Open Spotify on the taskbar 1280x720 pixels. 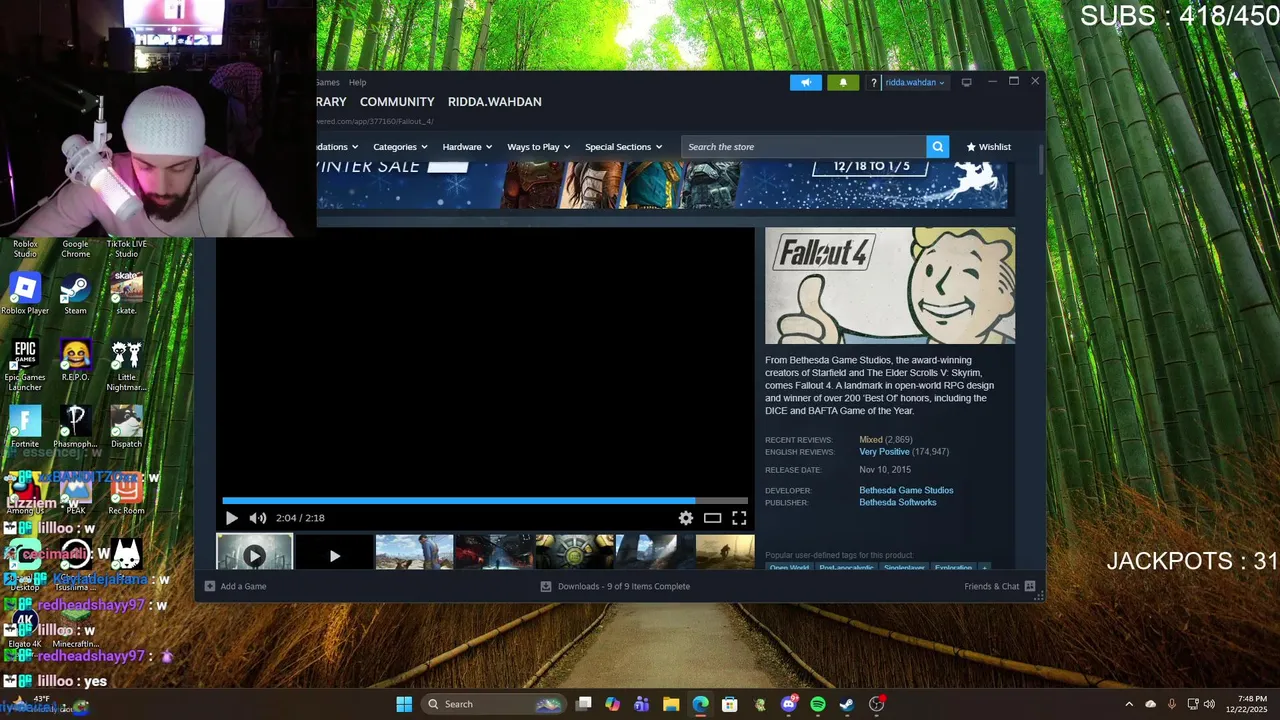pyautogui.click(x=818, y=704)
